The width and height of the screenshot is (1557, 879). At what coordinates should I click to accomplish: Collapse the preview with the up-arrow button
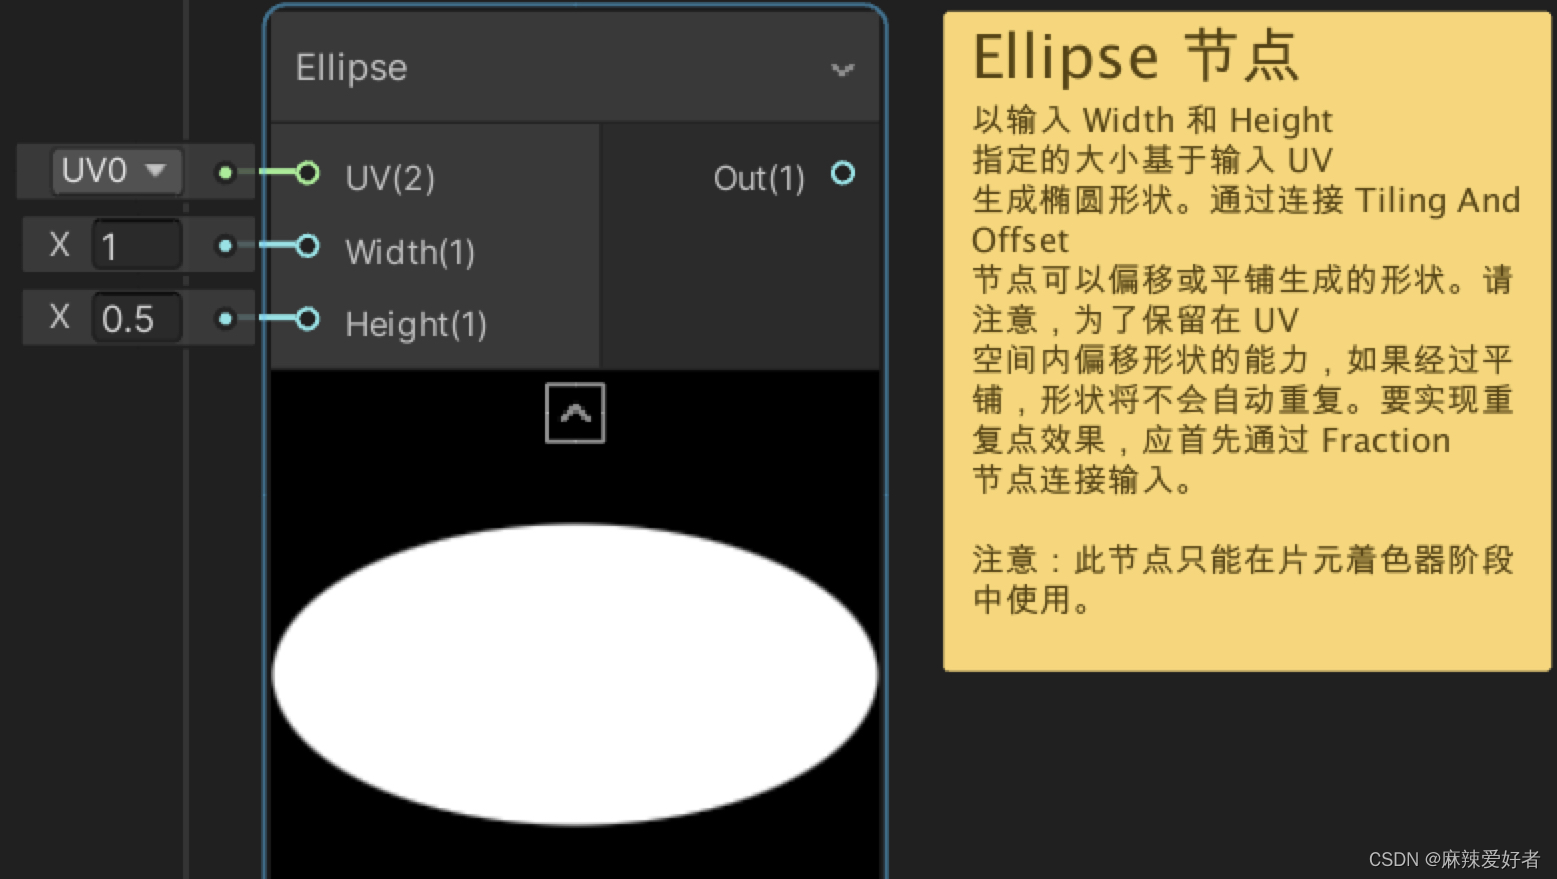click(575, 413)
